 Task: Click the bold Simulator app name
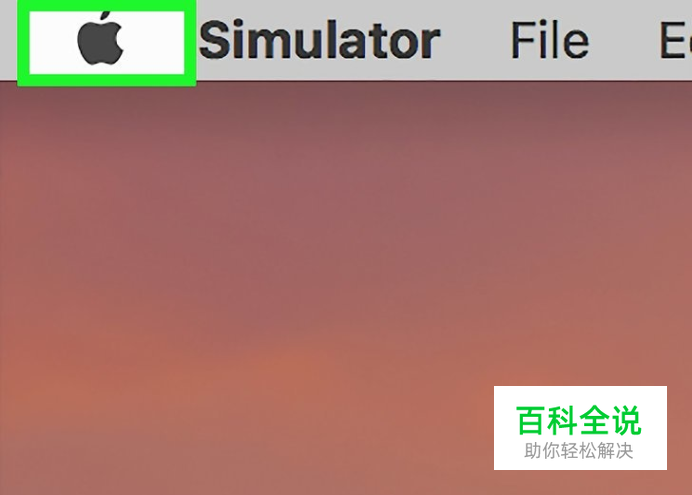click(x=320, y=40)
